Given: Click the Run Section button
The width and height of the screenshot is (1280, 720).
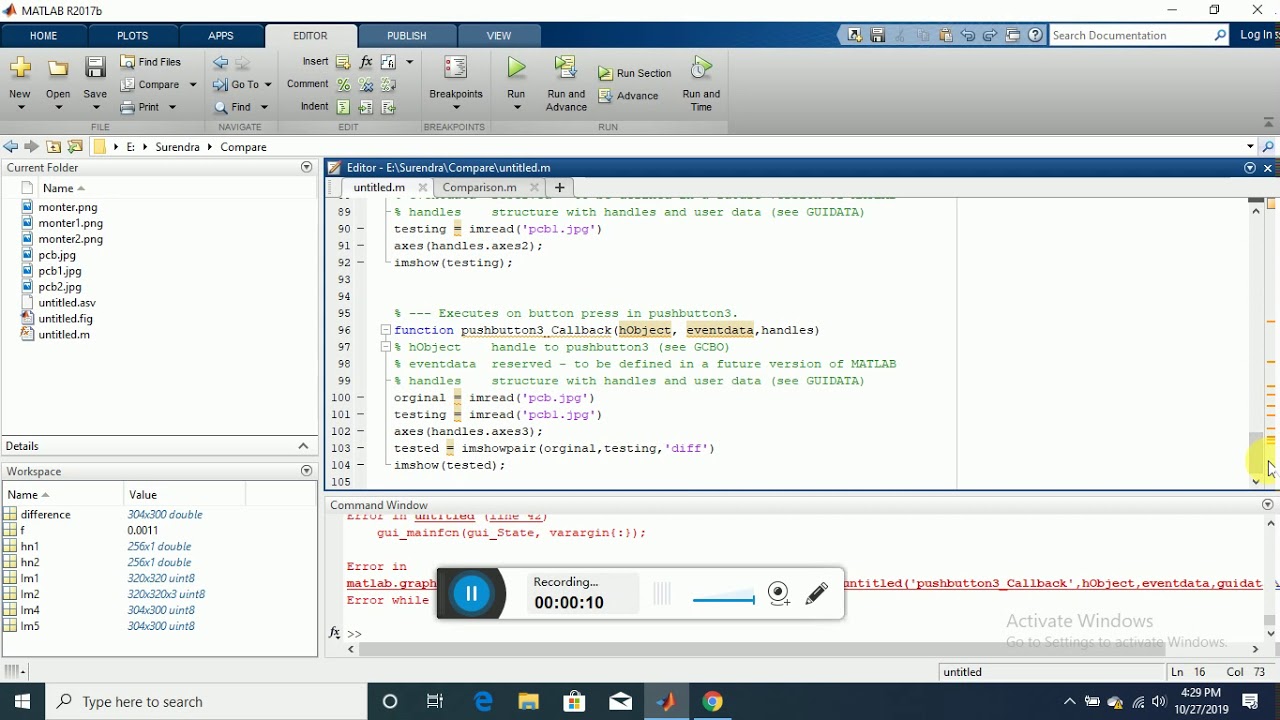Looking at the screenshot, I should click(635, 73).
